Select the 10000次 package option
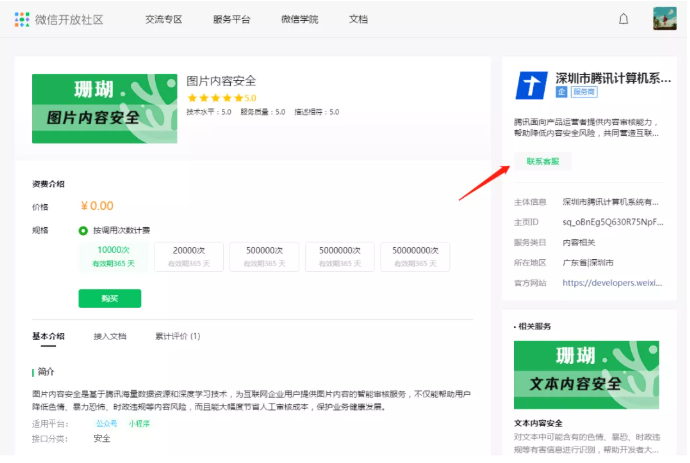The height and width of the screenshot is (463, 690). [x=114, y=257]
